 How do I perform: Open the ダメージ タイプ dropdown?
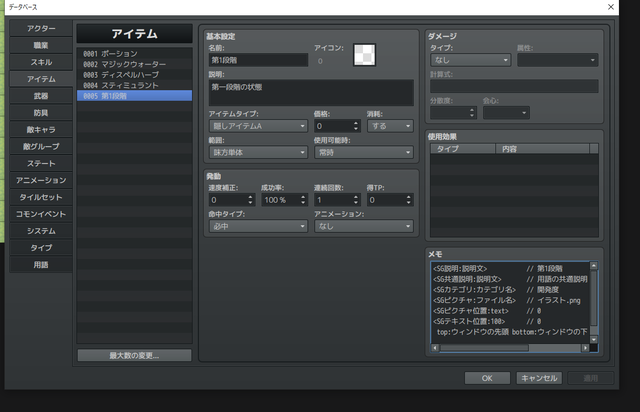[x=471, y=60]
